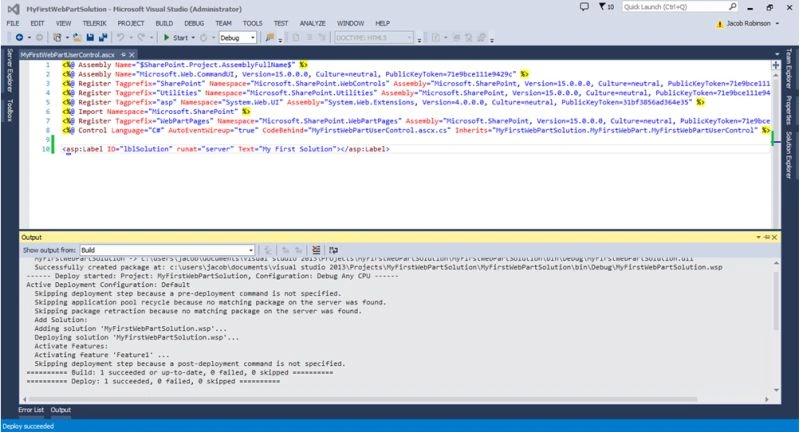
Task: Click the Clear All output icon
Action: pos(316,250)
